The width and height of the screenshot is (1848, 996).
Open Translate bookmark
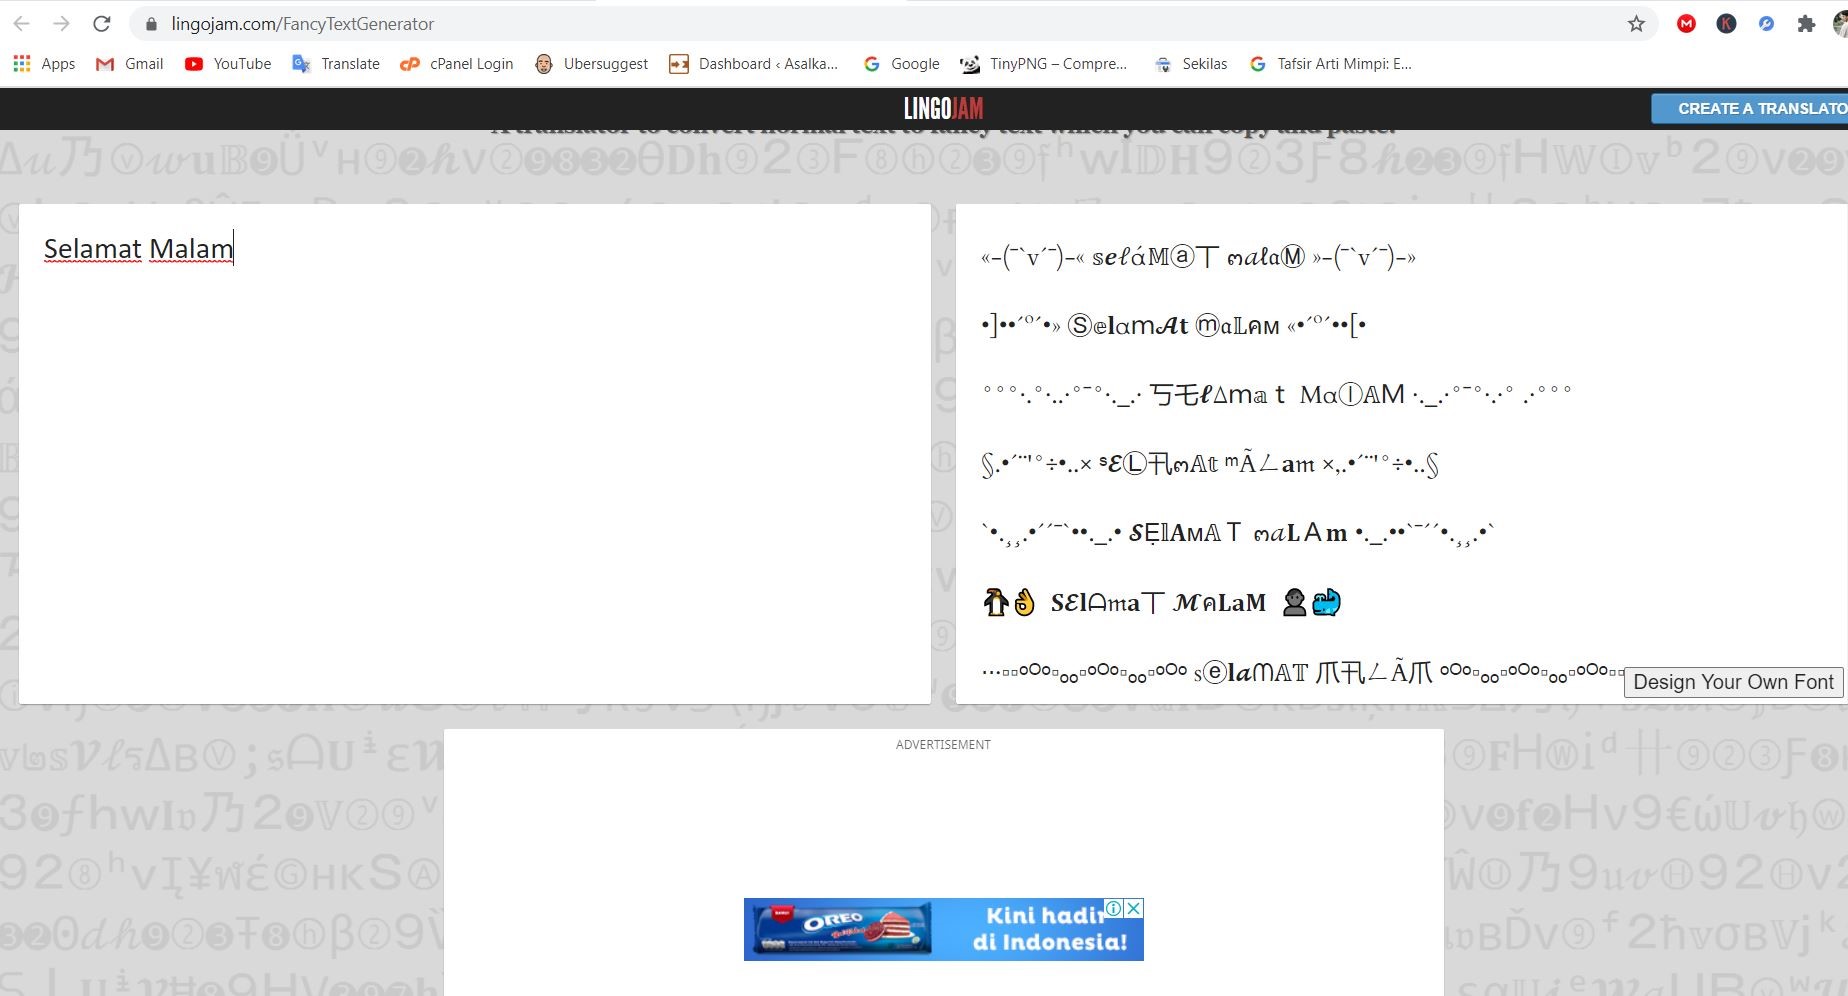coord(336,64)
